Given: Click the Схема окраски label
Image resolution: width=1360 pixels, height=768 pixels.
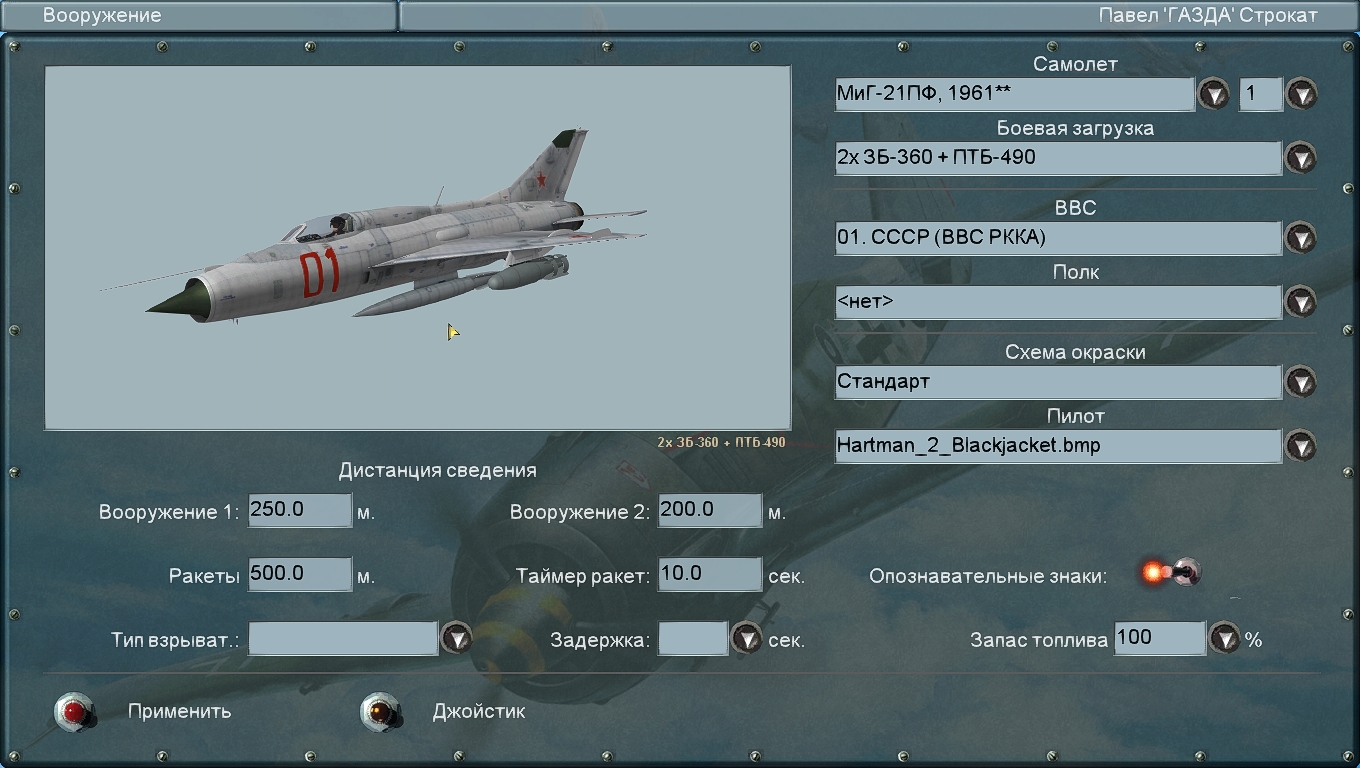Looking at the screenshot, I should [x=1075, y=352].
